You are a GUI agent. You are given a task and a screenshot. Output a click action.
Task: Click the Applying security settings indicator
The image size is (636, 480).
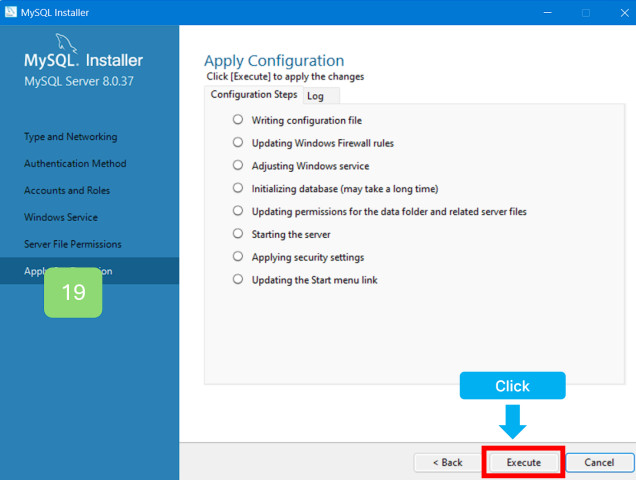[x=238, y=256]
